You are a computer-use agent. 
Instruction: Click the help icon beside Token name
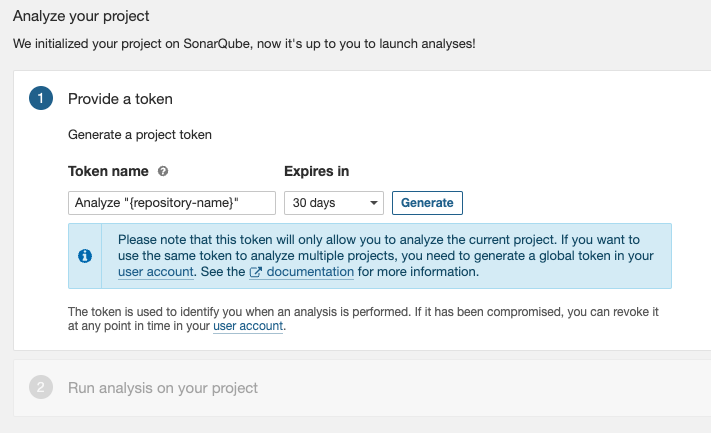coord(163,171)
